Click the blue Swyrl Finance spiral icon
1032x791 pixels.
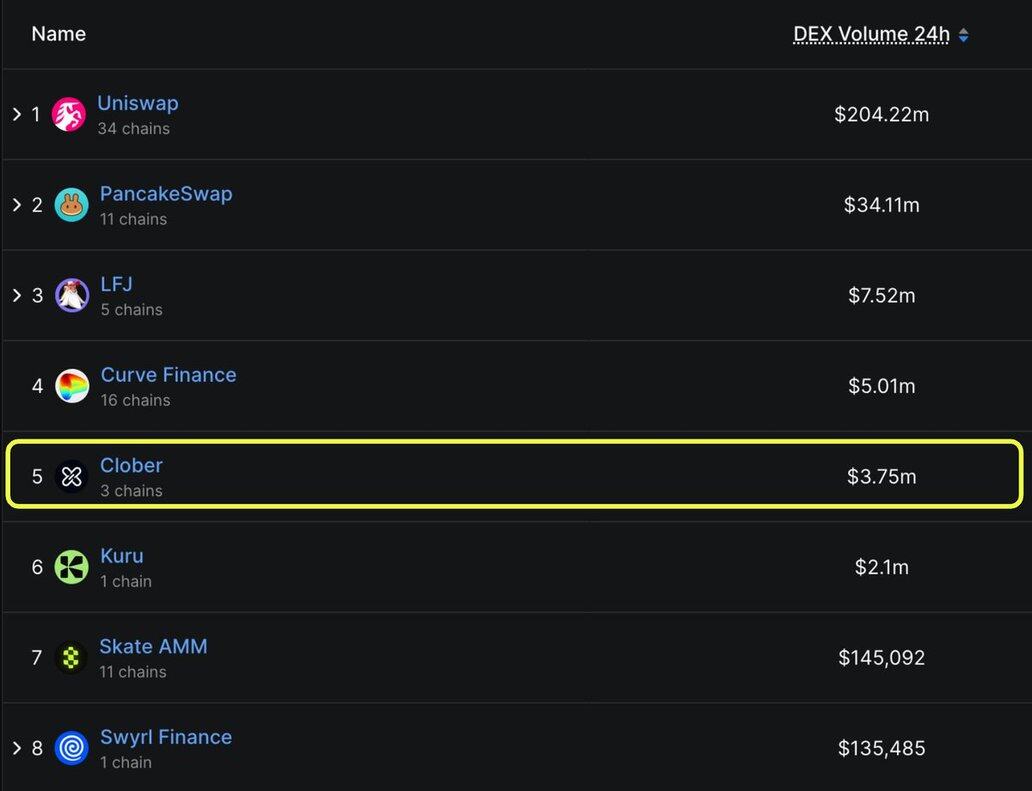pyautogui.click(x=72, y=748)
